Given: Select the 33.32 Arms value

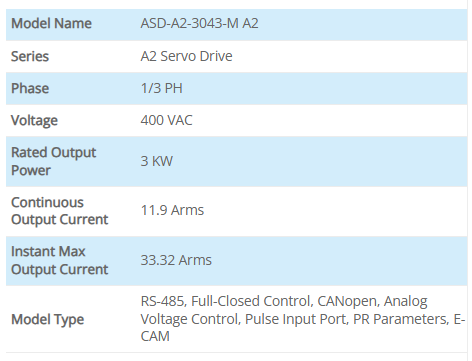Looking at the screenshot, I should coord(176,260).
